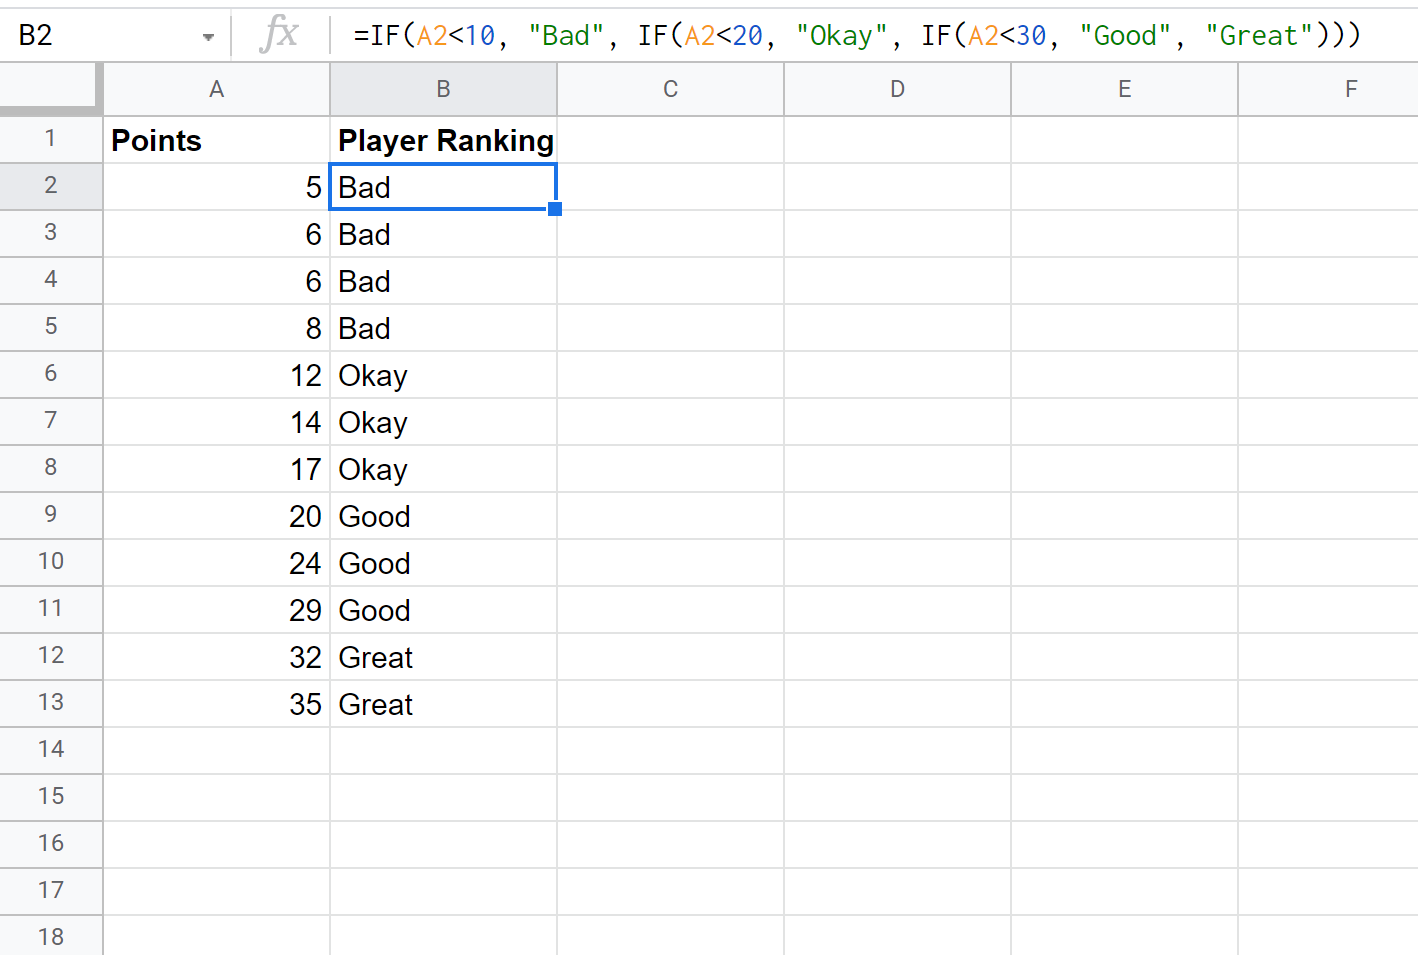Image resolution: width=1418 pixels, height=955 pixels.
Task: Select column B header
Action: click(x=443, y=90)
